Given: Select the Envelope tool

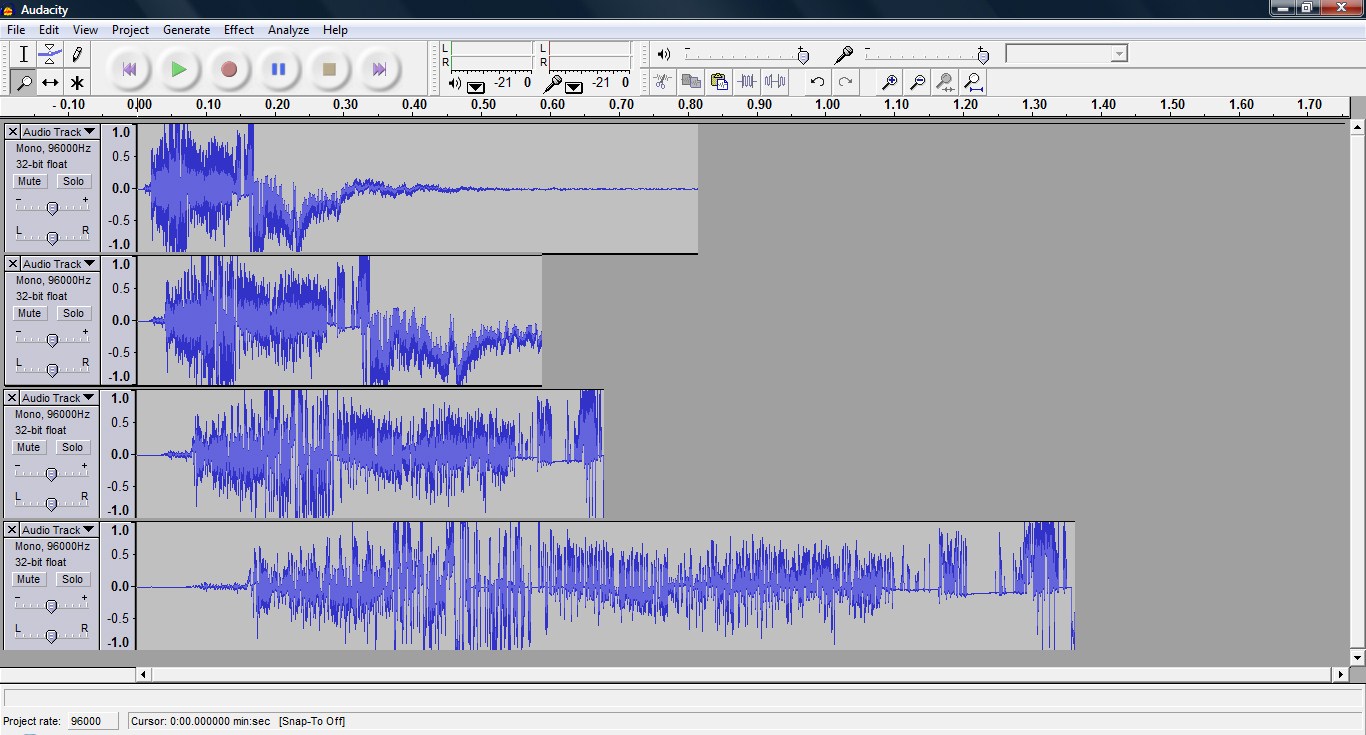Looking at the screenshot, I should [50, 54].
